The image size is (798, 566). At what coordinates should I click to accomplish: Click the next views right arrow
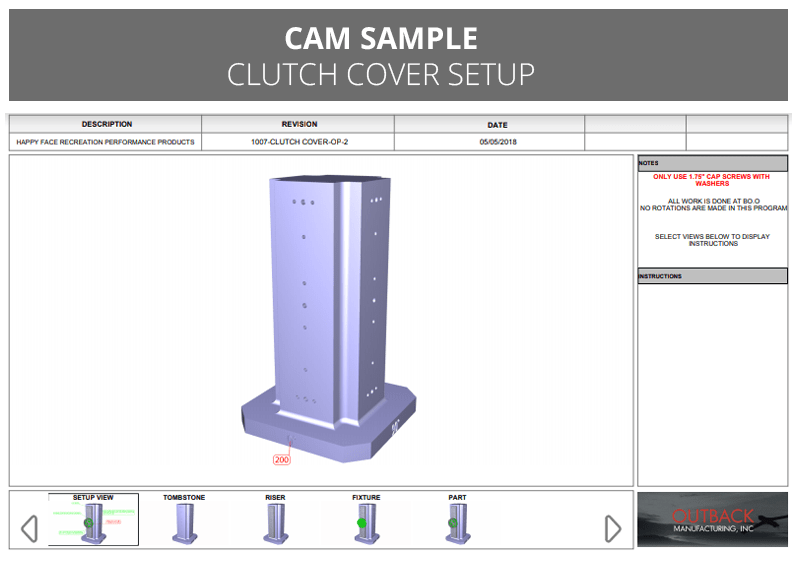pyautogui.click(x=613, y=528)
